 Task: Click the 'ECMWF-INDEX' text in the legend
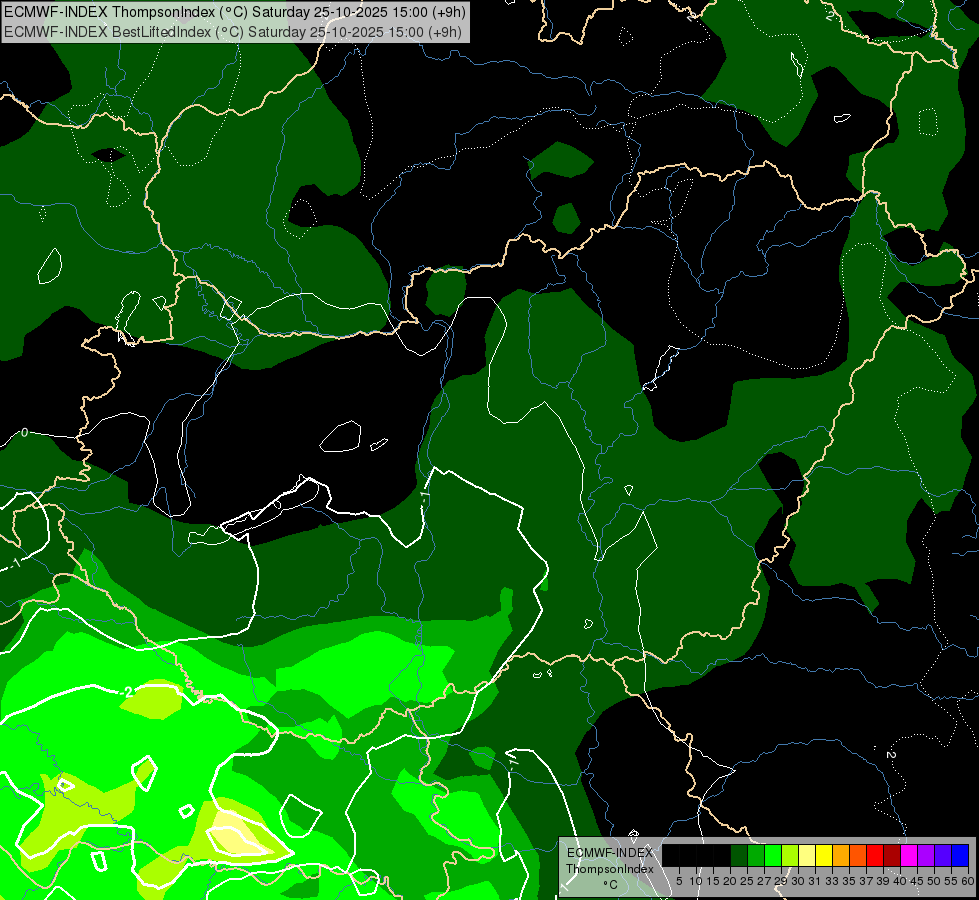(610, 853)
